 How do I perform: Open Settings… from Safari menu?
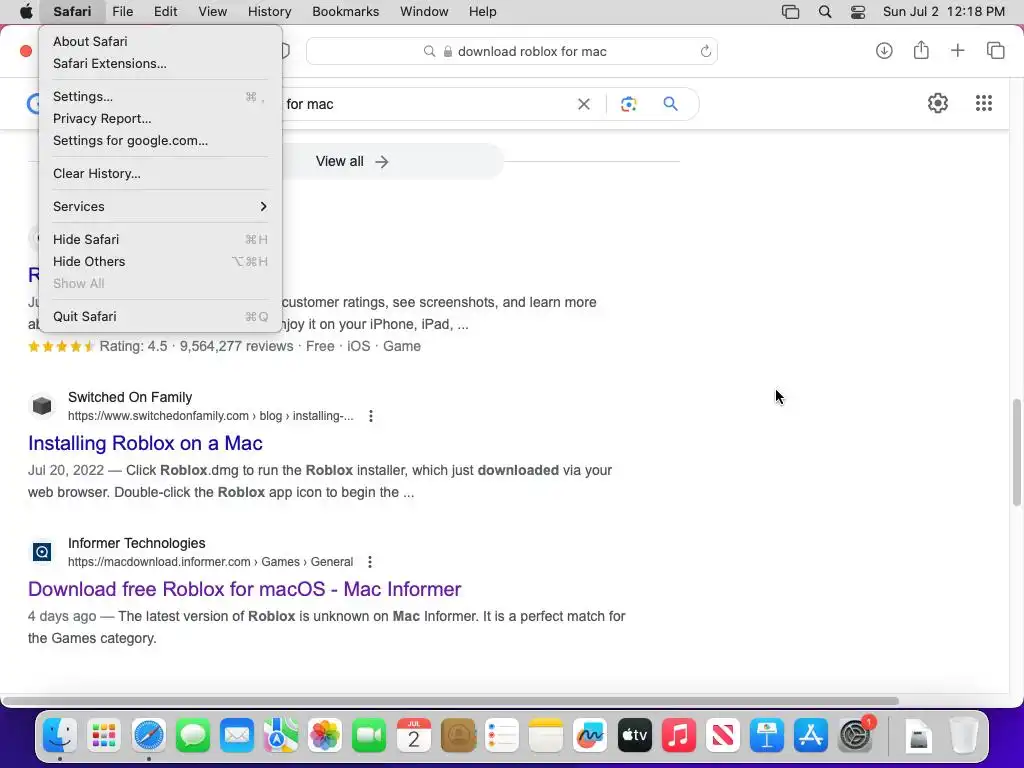[x=160, y=97]
